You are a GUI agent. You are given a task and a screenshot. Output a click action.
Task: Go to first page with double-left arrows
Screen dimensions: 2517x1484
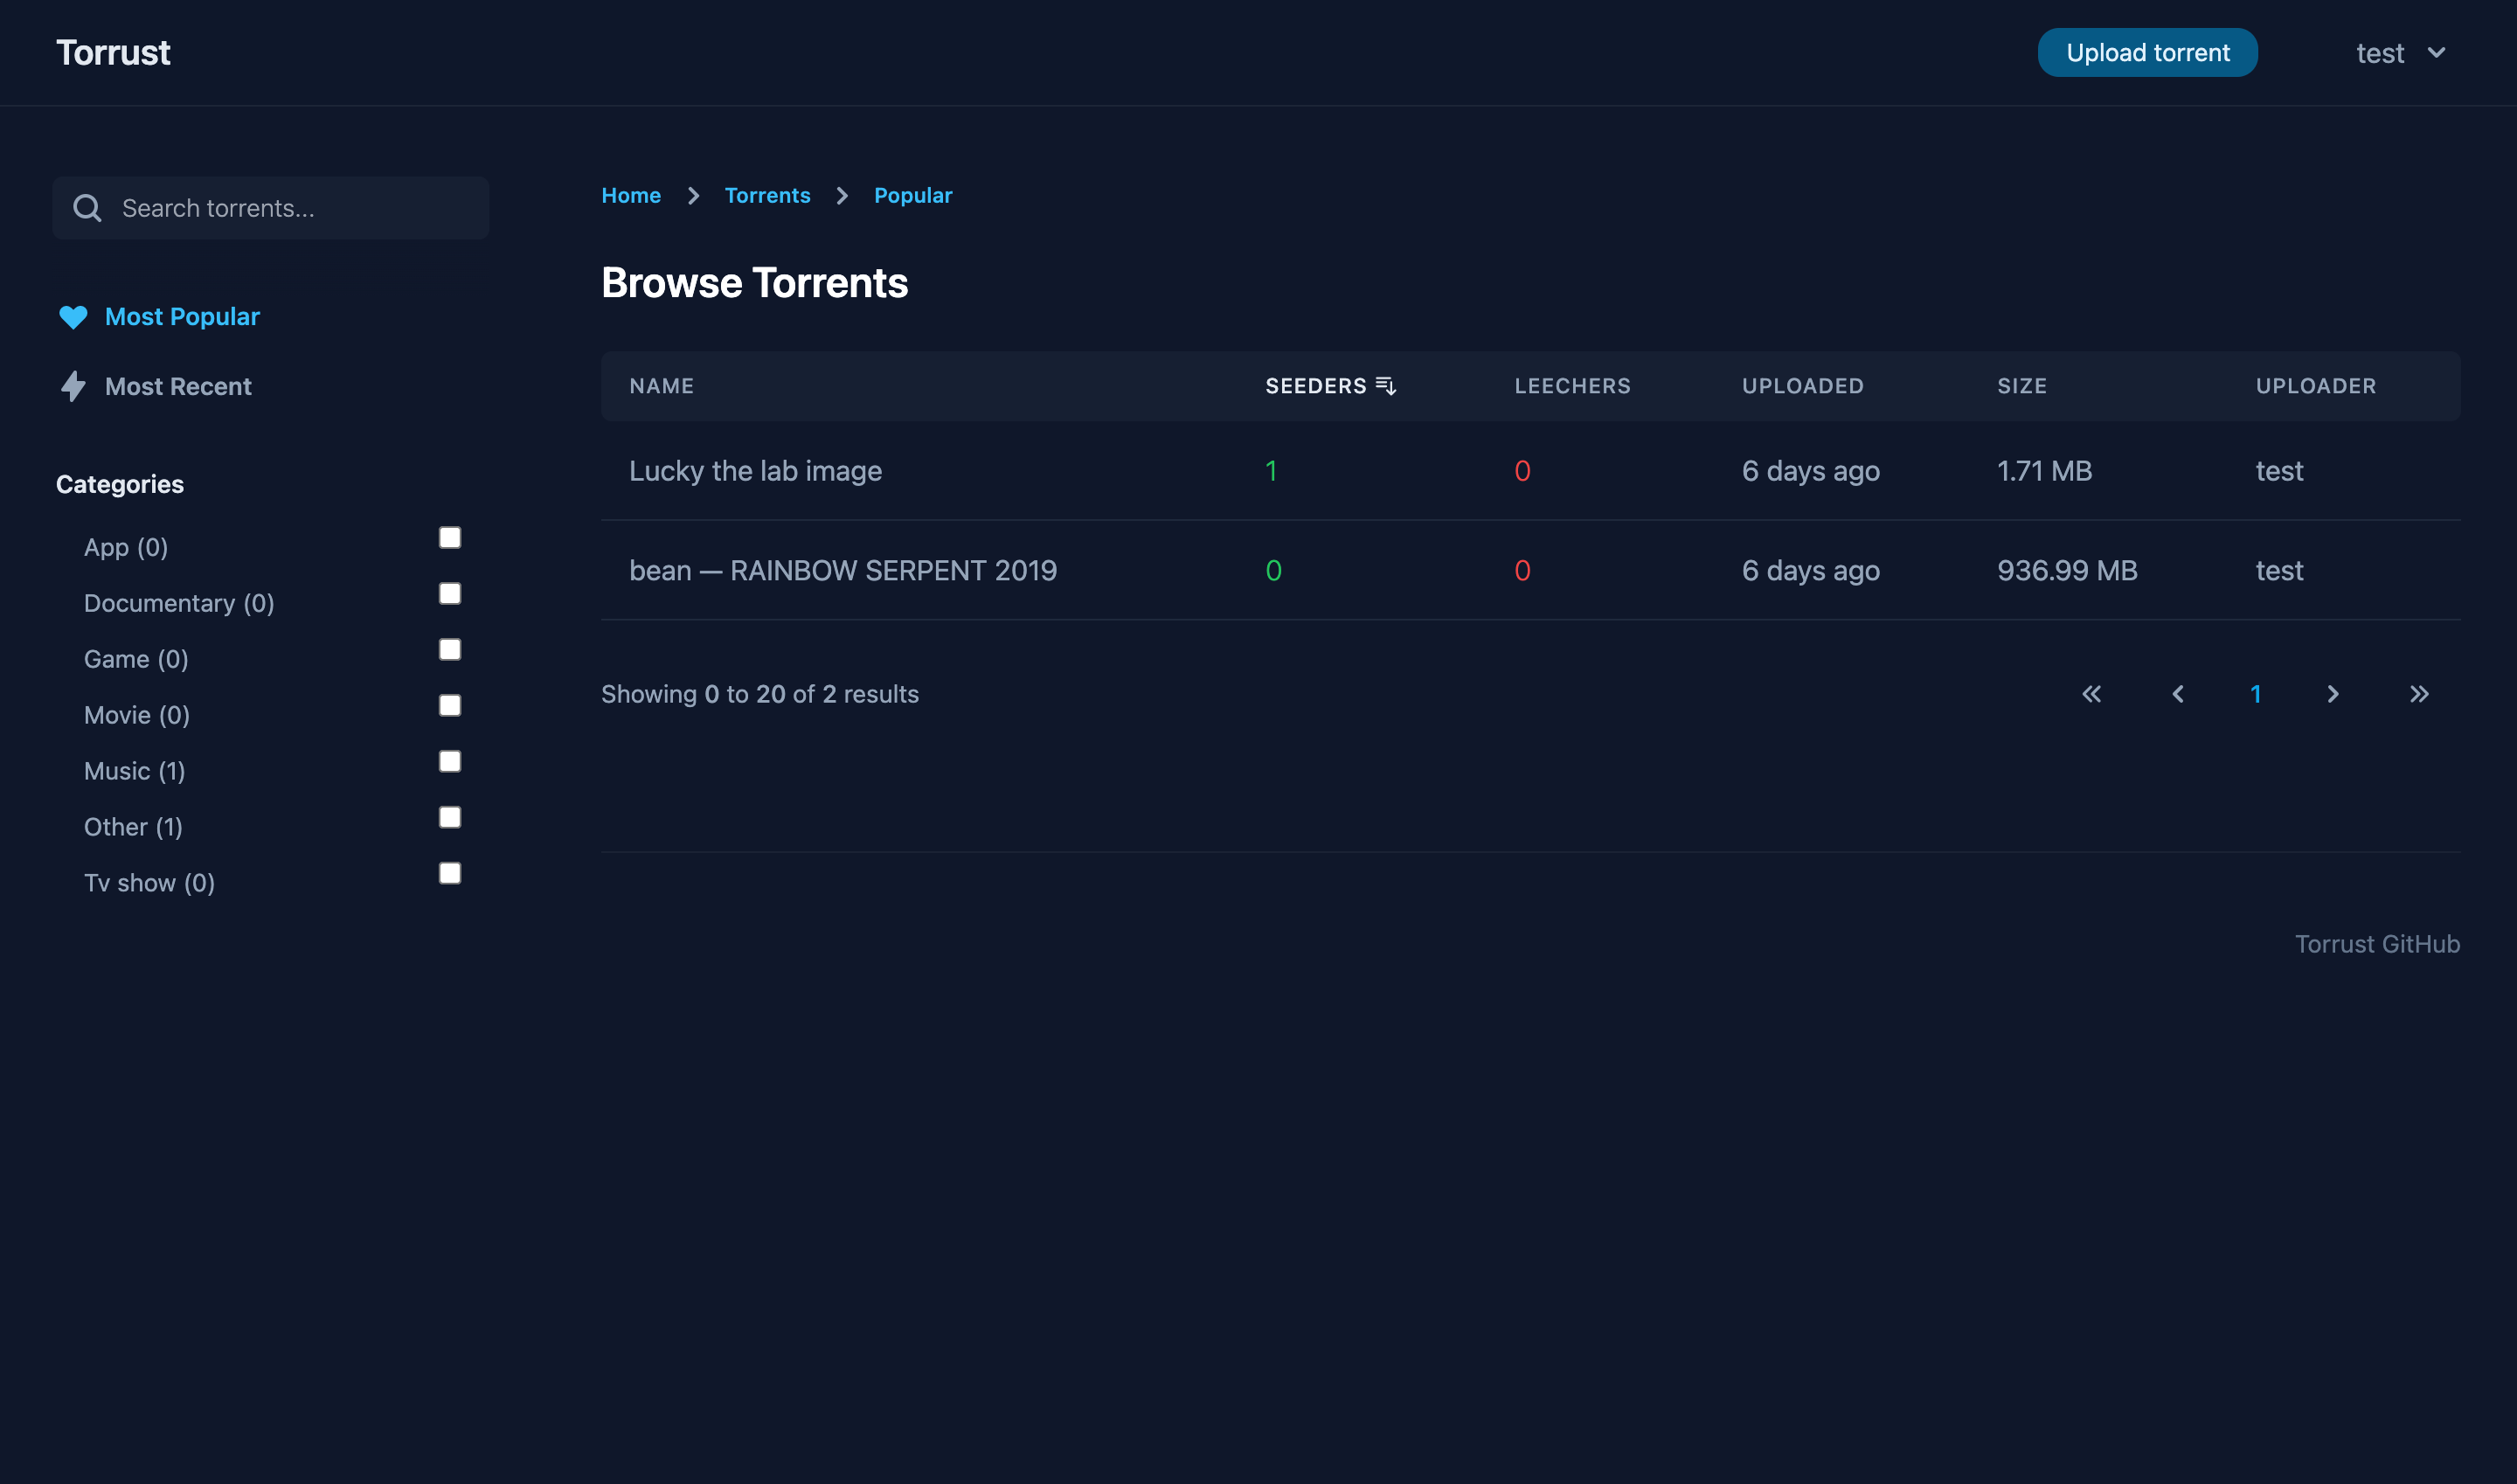click(2092, 694)
